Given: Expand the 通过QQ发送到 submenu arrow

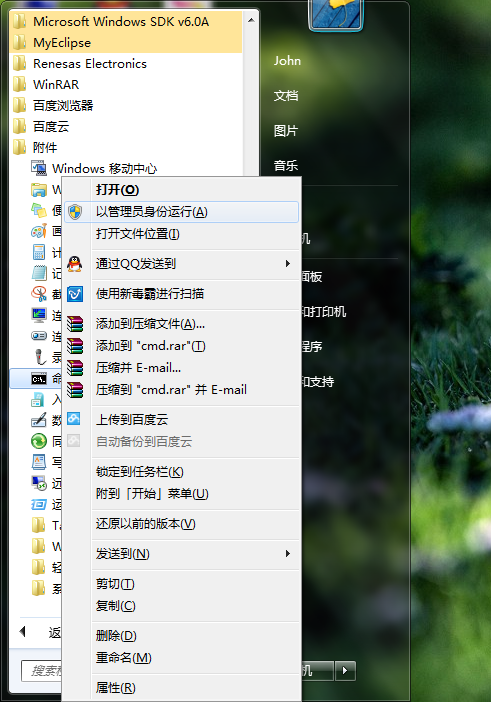Looking at the screenshot, I should (288, 264).
